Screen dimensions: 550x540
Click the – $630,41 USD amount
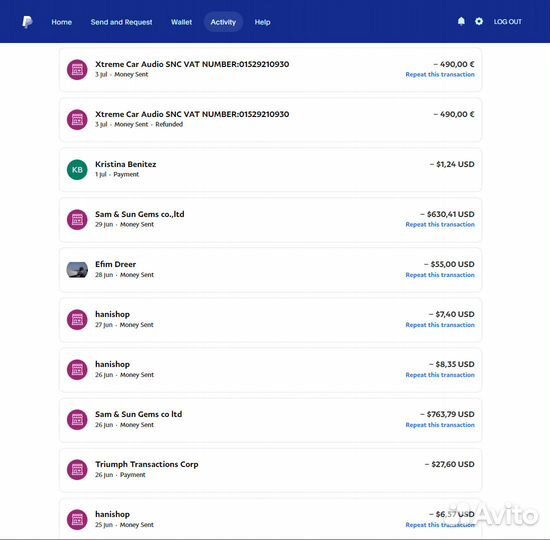point(447,214)
